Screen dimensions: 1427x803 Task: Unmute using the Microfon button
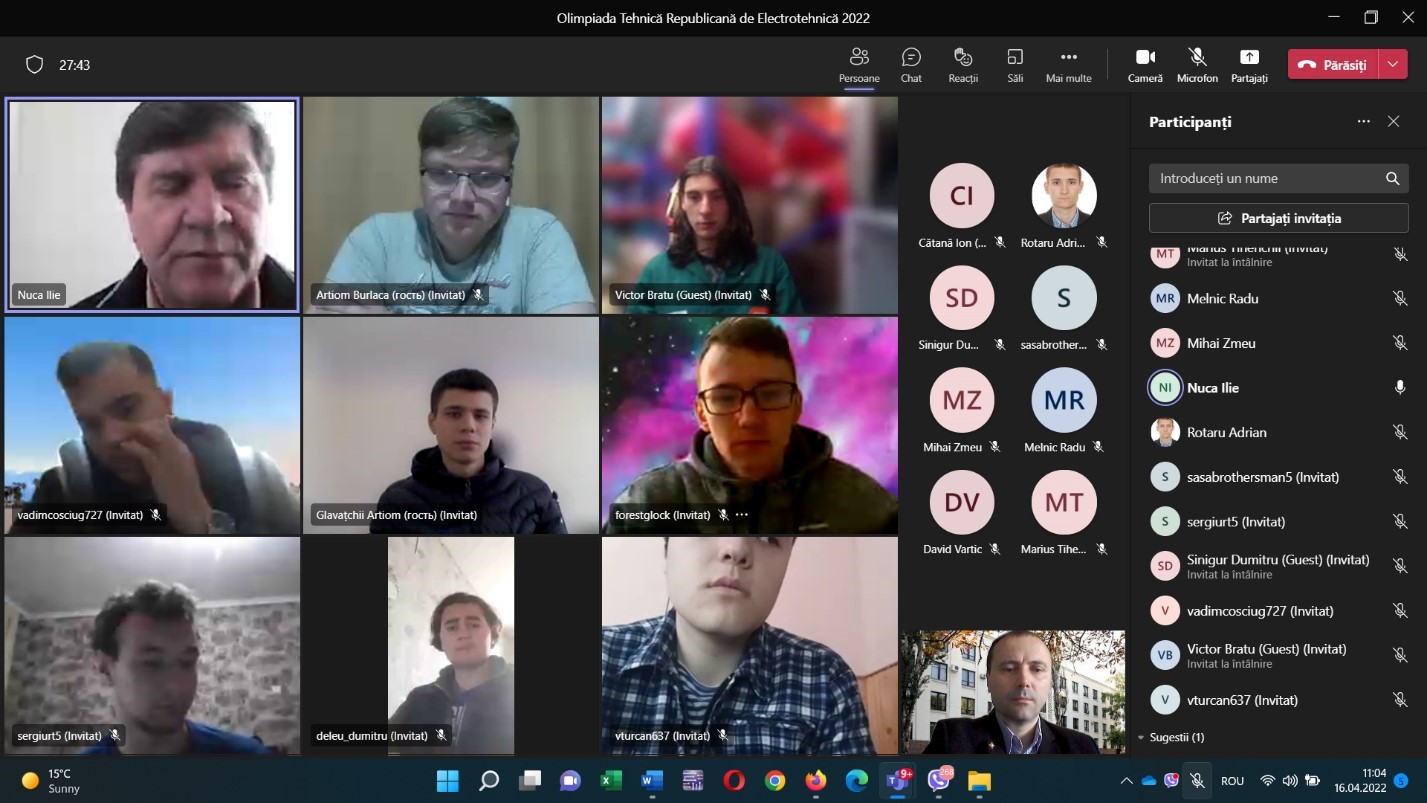pos(1197,64)
